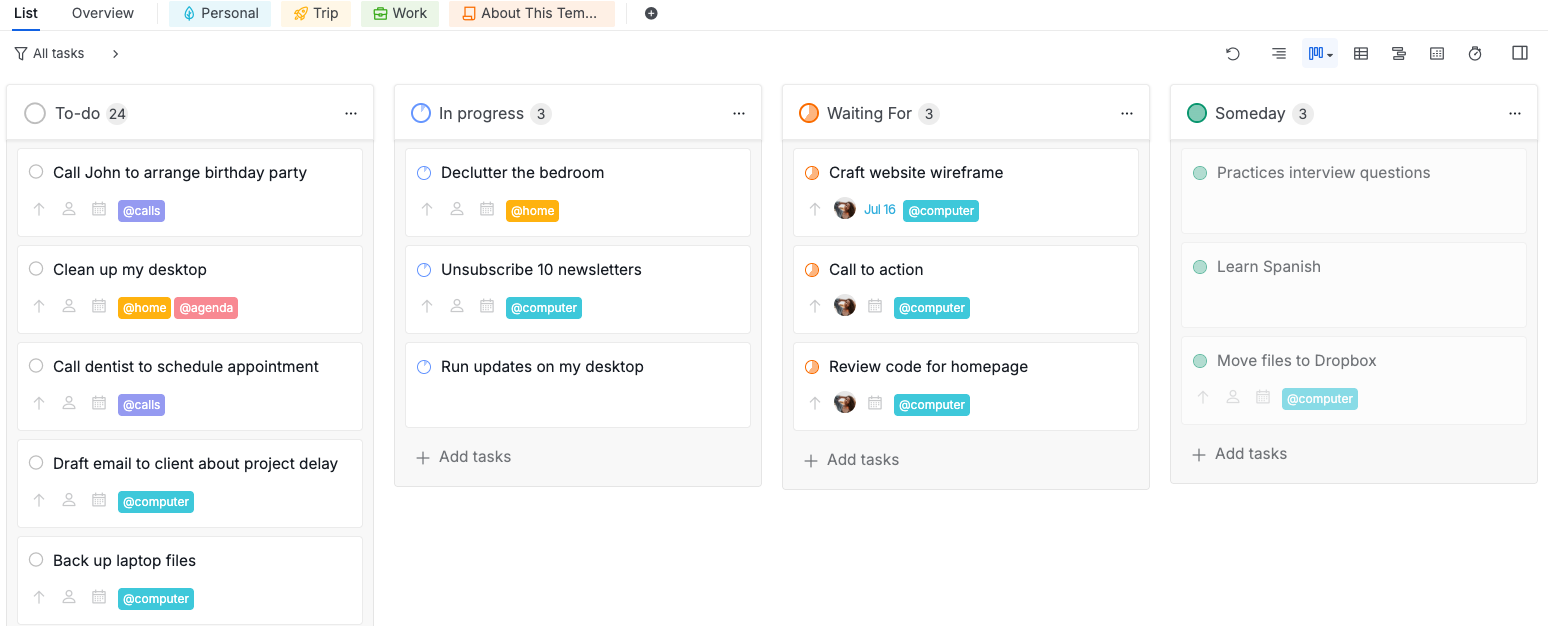Click @calls tag on Call John task
The image size is (1548, 626).
(141, 211)
